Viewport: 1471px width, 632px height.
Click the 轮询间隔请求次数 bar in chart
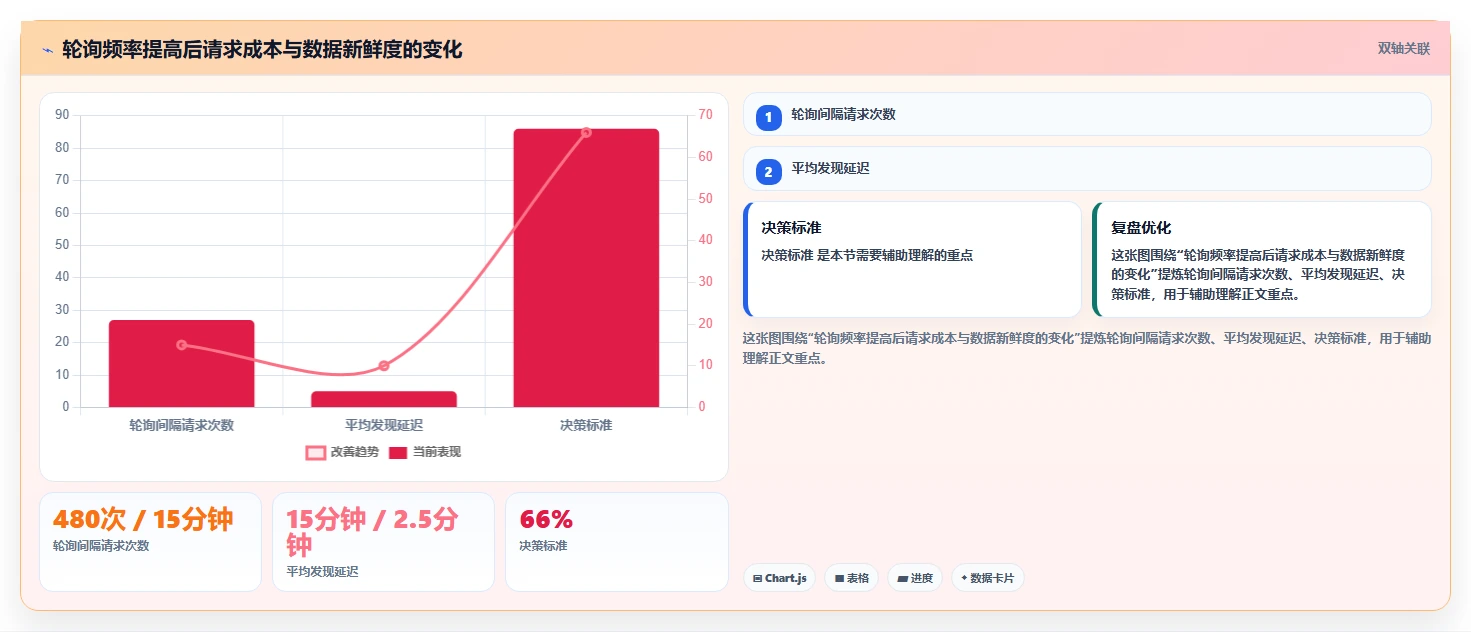click(x=182, y=364)
